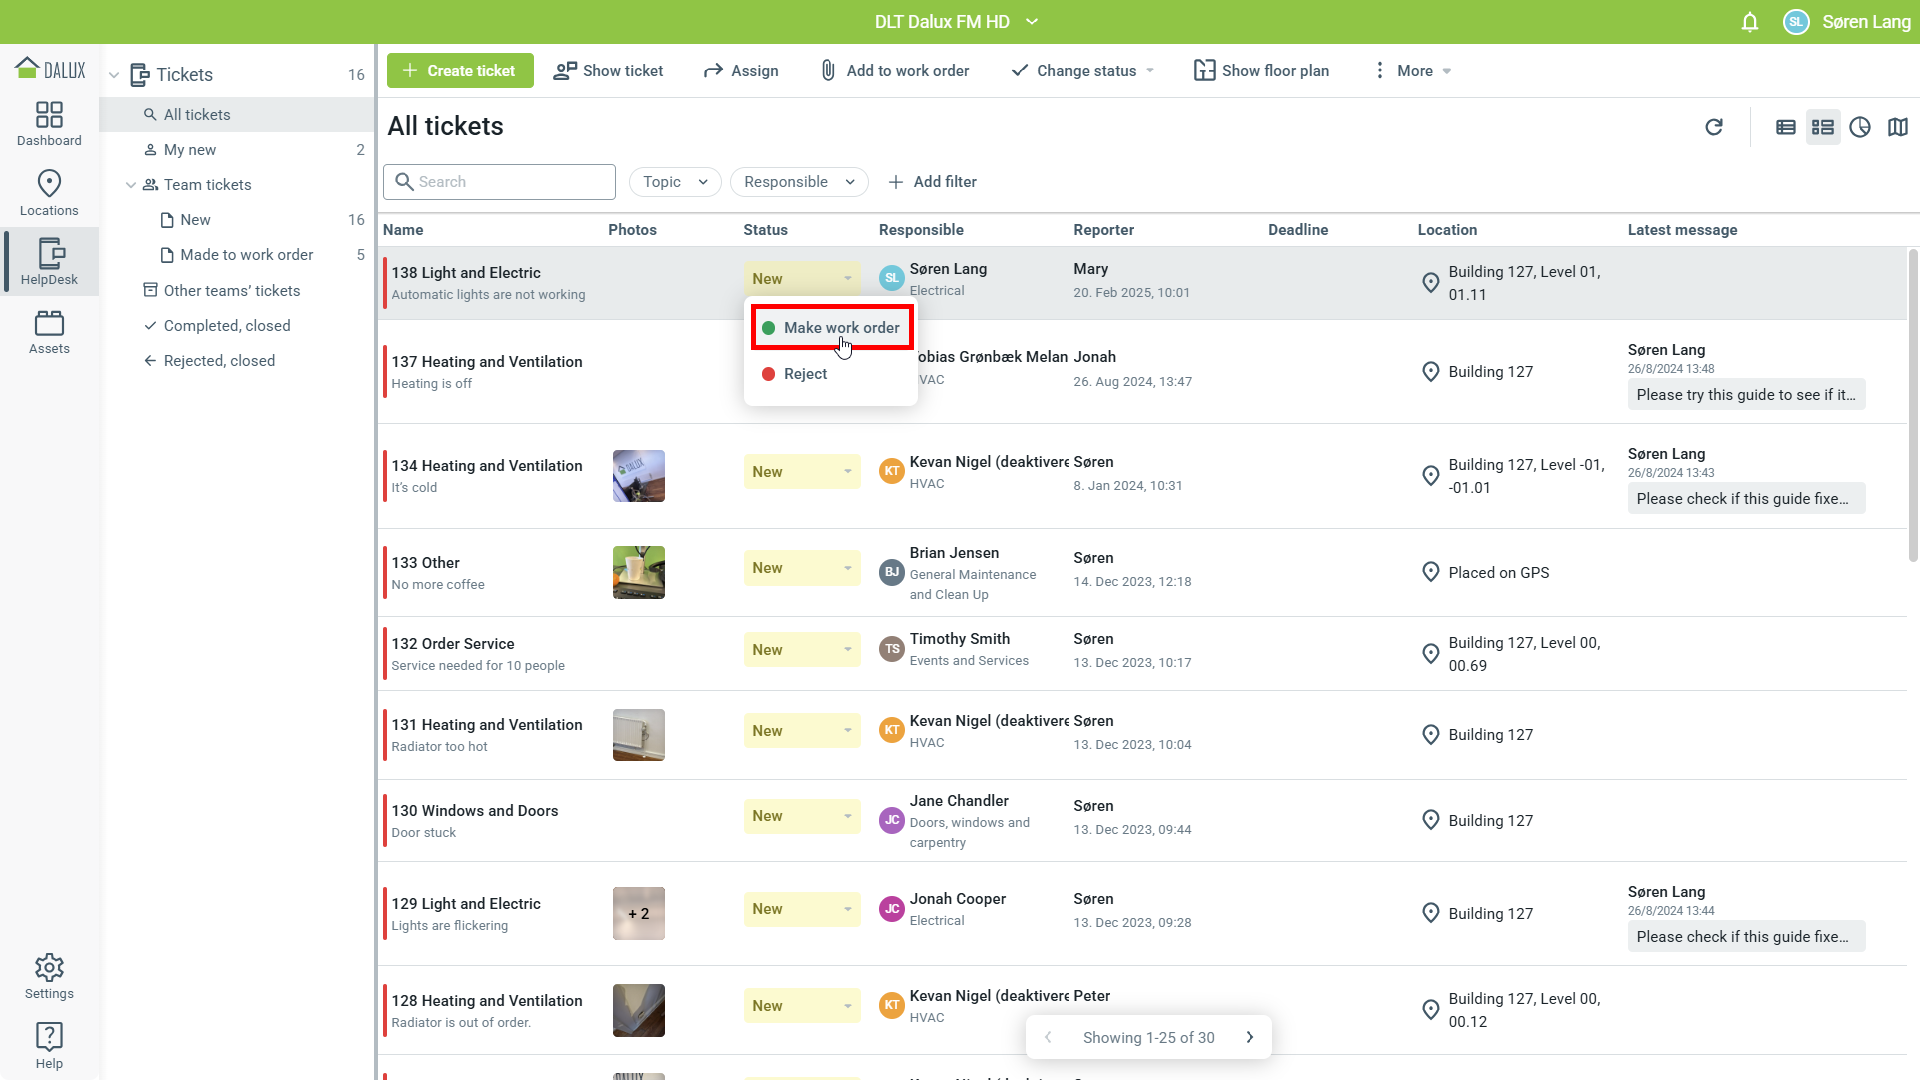The height and width of the screenshot is (1080, 1920).
Task: Collapse the Team tickets tree
Action: (131, 185)
